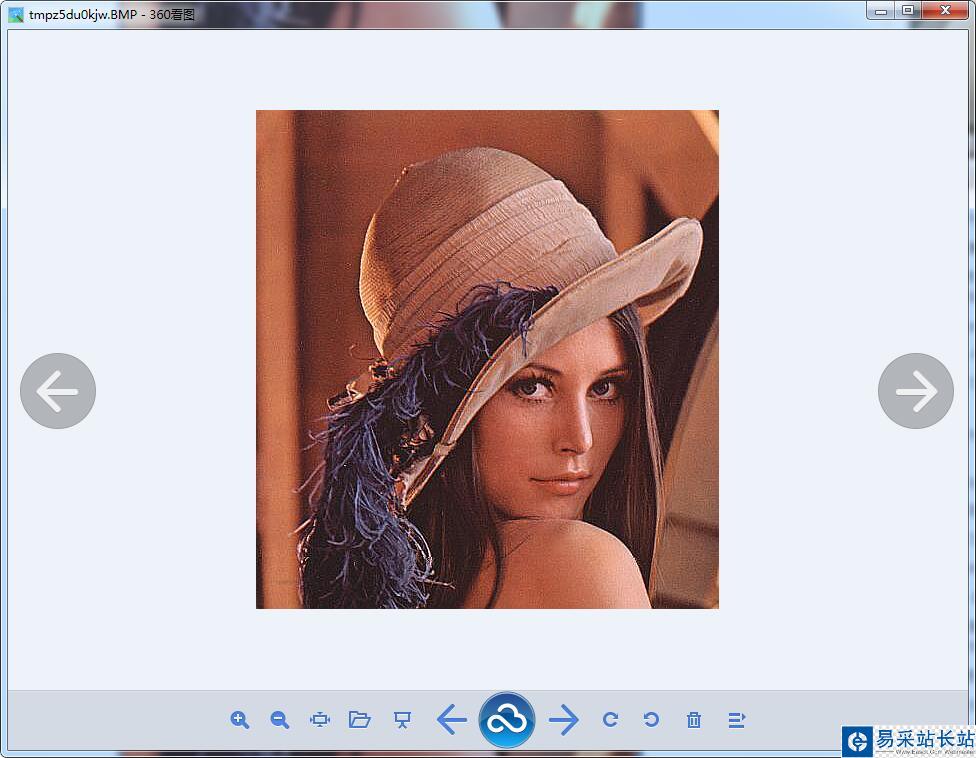This screenshot has width=976, height=758.
Task: Open a file using the folder icon
Action: tap(360, 720)
